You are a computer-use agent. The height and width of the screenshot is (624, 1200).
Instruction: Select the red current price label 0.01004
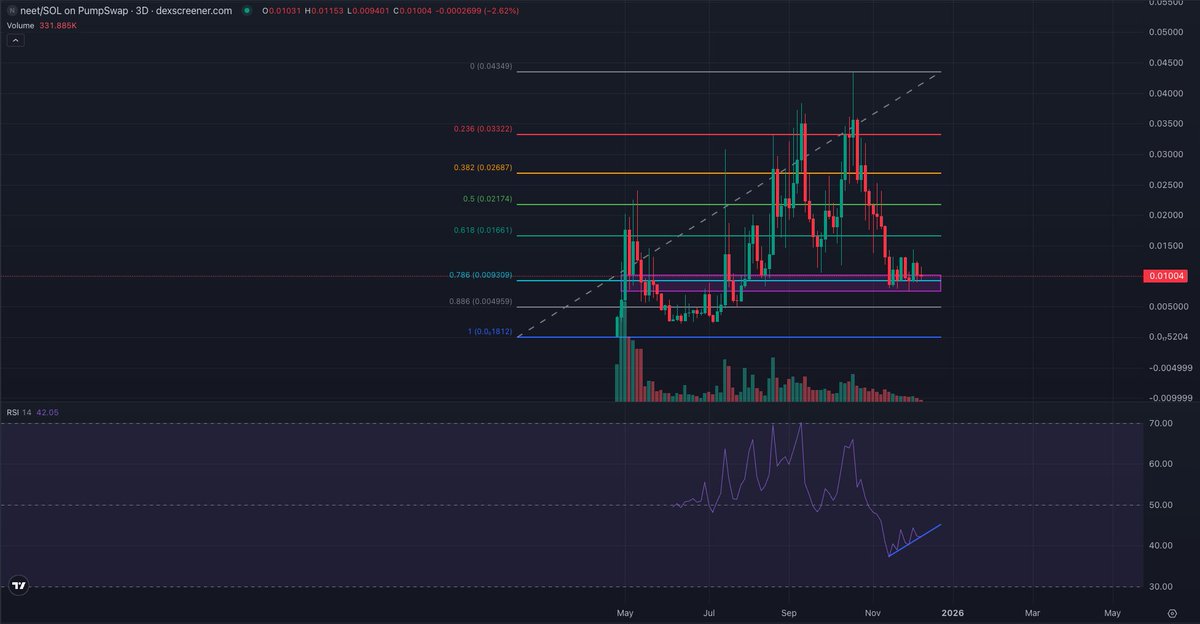click(1164, 274)
